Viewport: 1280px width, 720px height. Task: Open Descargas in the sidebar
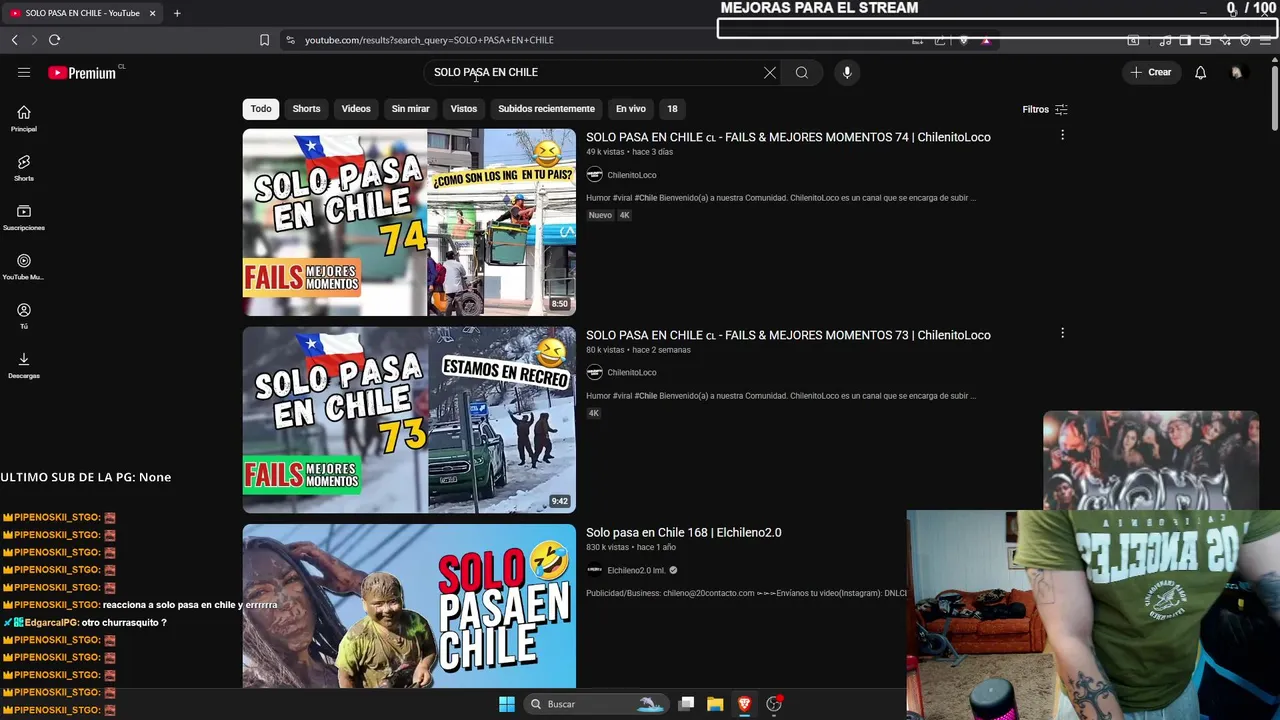coord(24,365)
